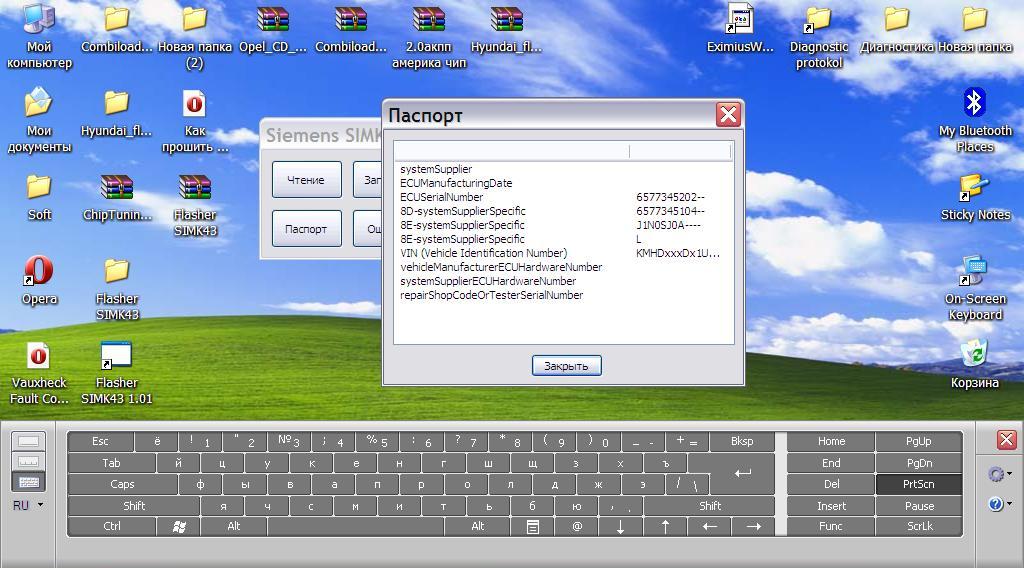The height and width of the screenshot is (568, 1024).
Task: Click the Bksp key
Action: [x=742, y=441]
